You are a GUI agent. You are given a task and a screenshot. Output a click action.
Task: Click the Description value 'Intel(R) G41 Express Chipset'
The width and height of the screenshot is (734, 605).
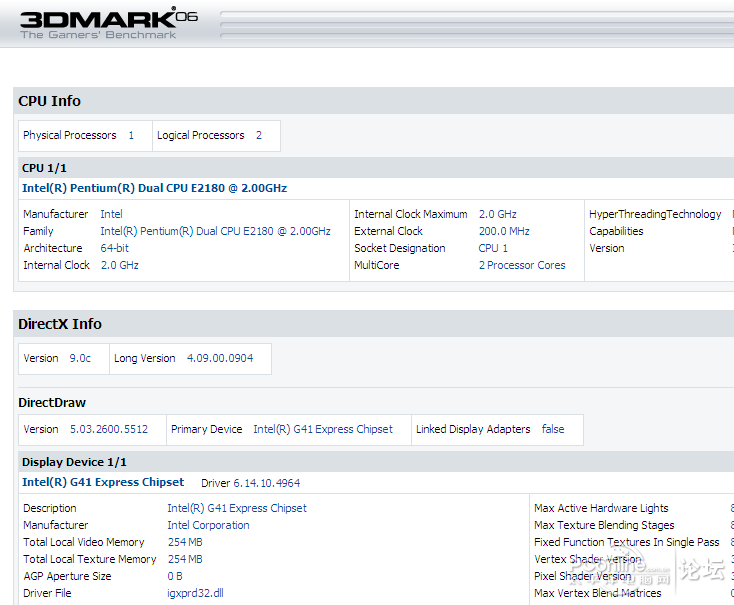coord(237,509)
